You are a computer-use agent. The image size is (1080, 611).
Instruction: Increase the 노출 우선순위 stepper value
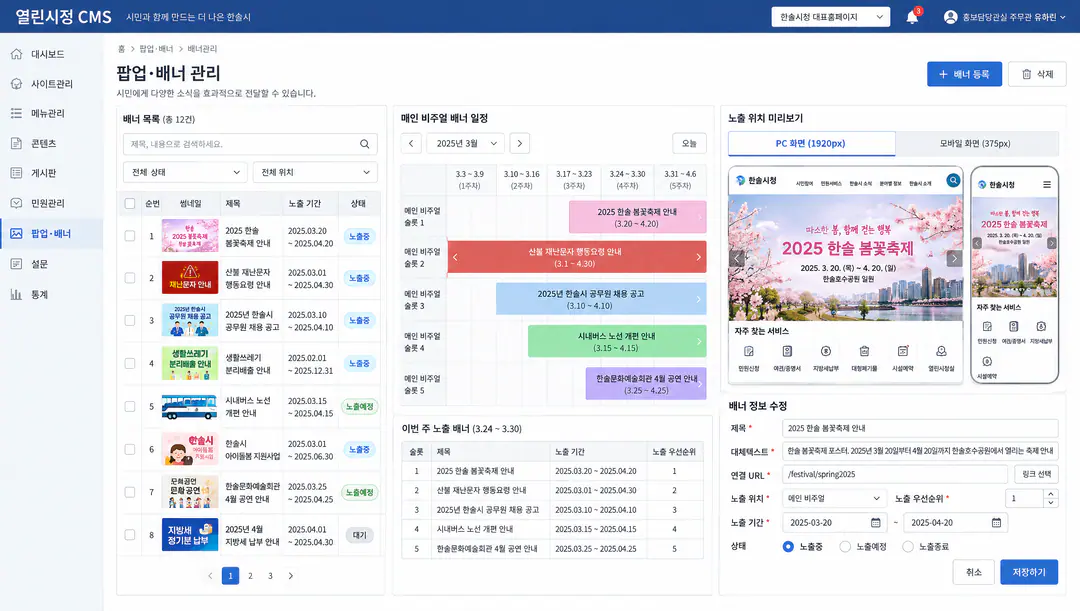1050,494
